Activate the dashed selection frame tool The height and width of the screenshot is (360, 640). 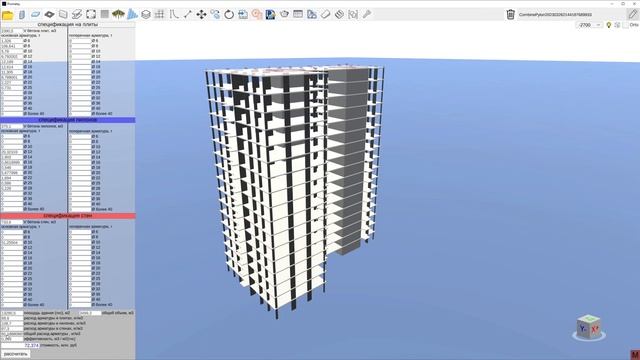coord(91,15)
